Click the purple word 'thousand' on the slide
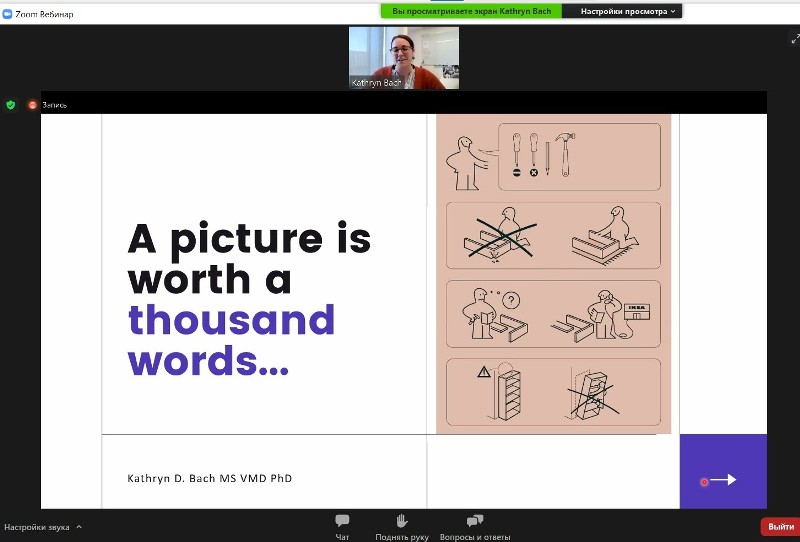Screen dimensions: 800x542 231,319
